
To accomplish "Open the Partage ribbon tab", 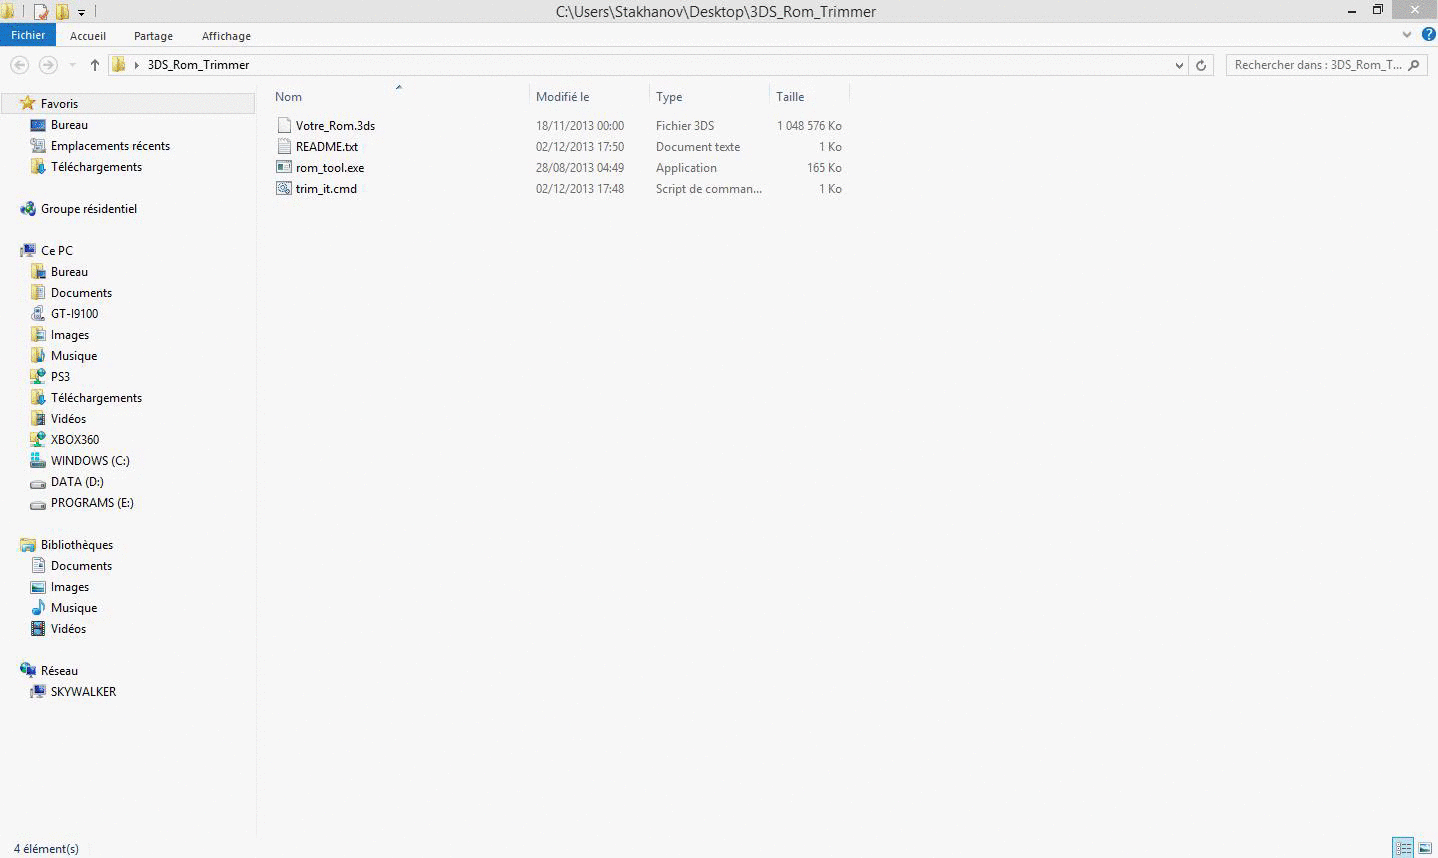I will [x=153, y=36].
